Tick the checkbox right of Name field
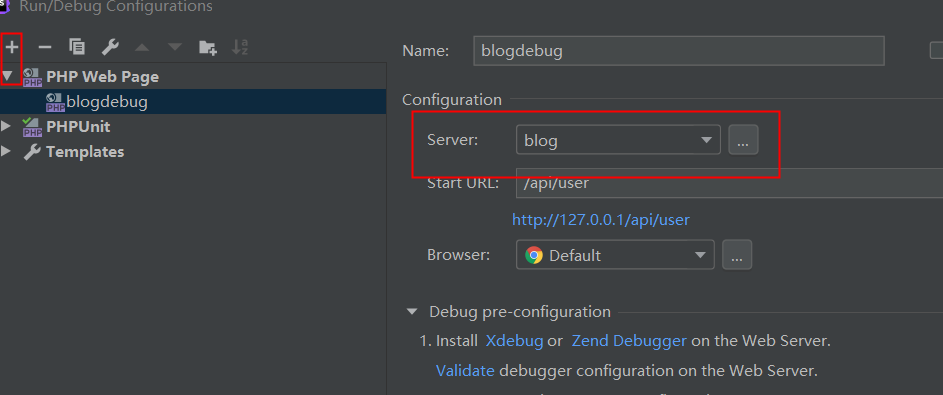Screen dimensions: 943x395 click(936, 51)
